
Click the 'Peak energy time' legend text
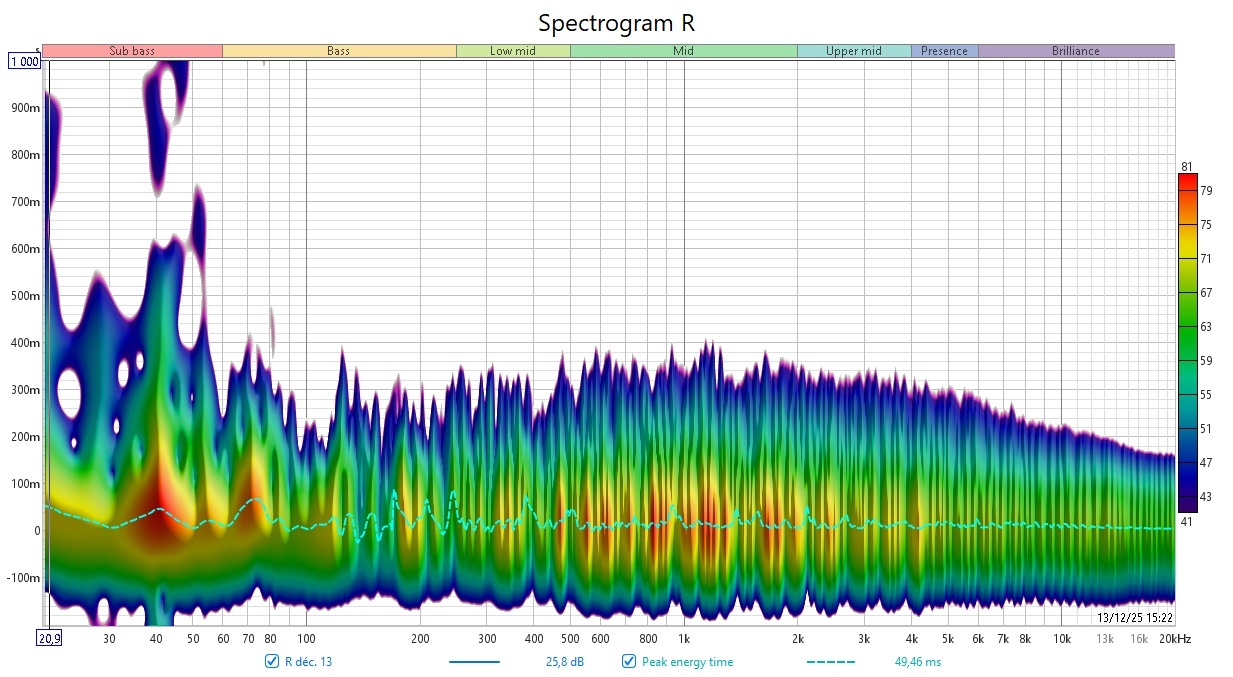click(x=687, y=662)
